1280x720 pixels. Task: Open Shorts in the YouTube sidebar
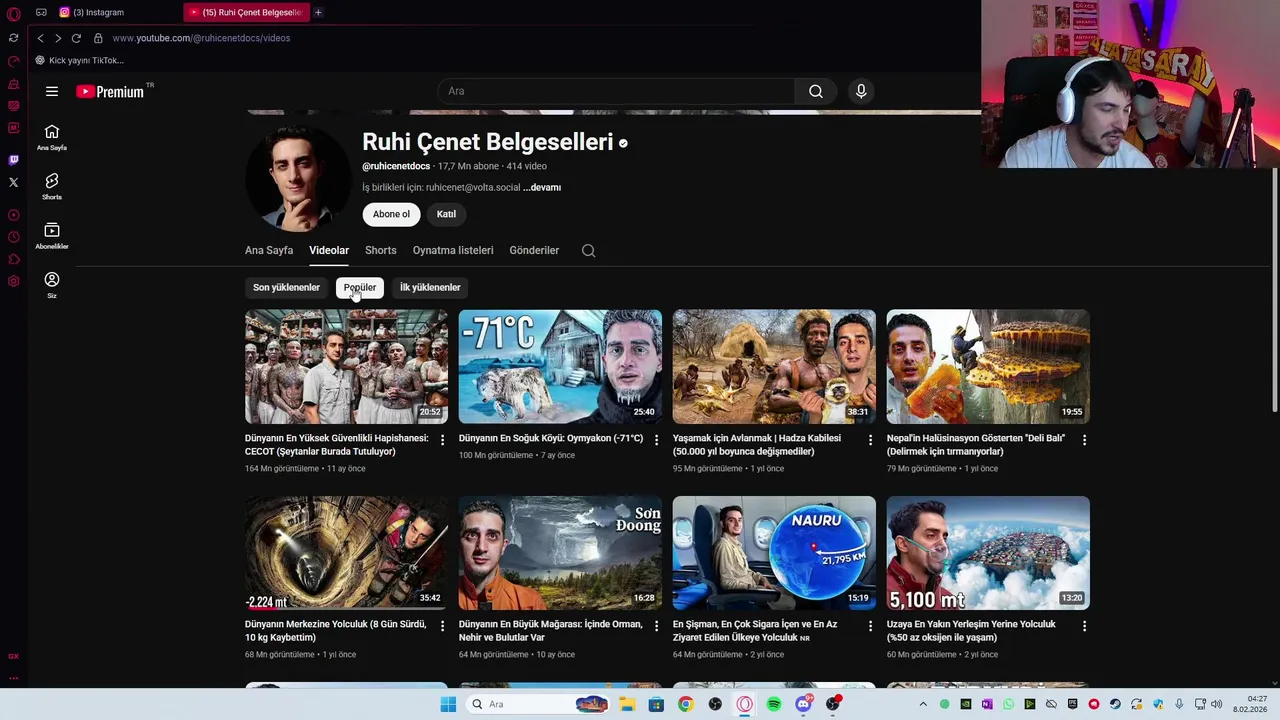point(52,187)
